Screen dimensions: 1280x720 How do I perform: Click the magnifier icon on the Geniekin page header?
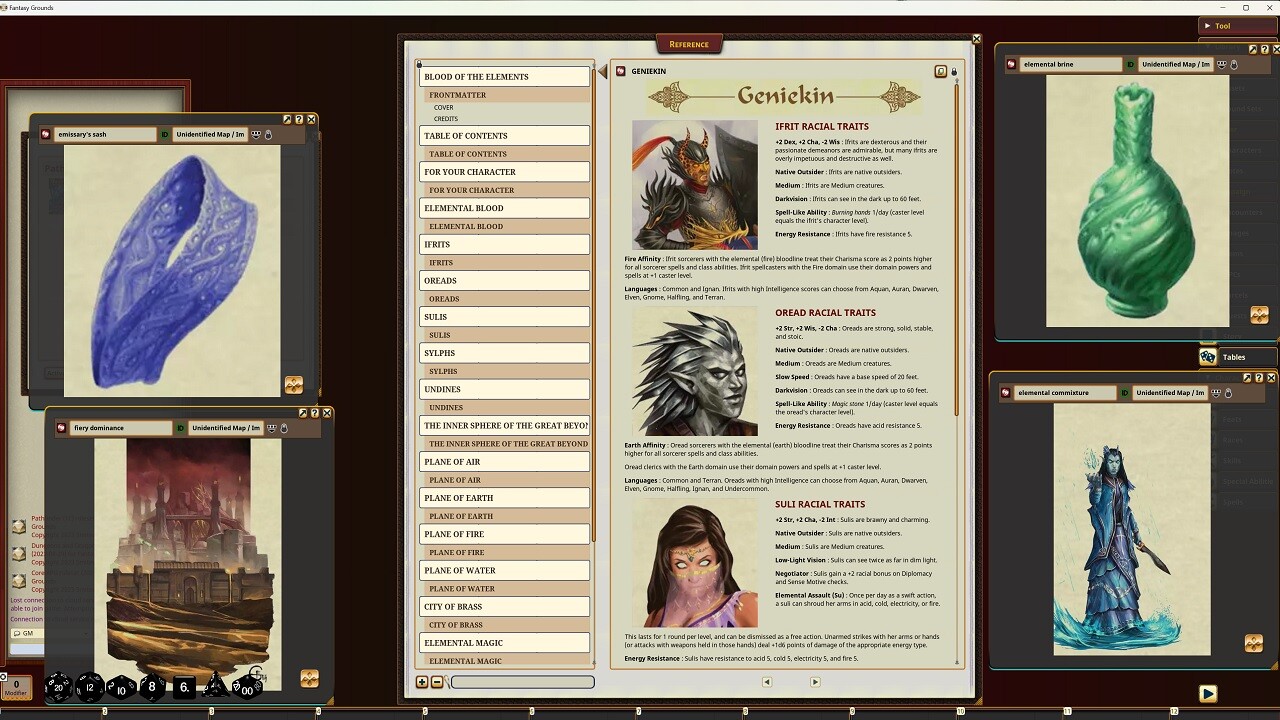pos(940,71)
